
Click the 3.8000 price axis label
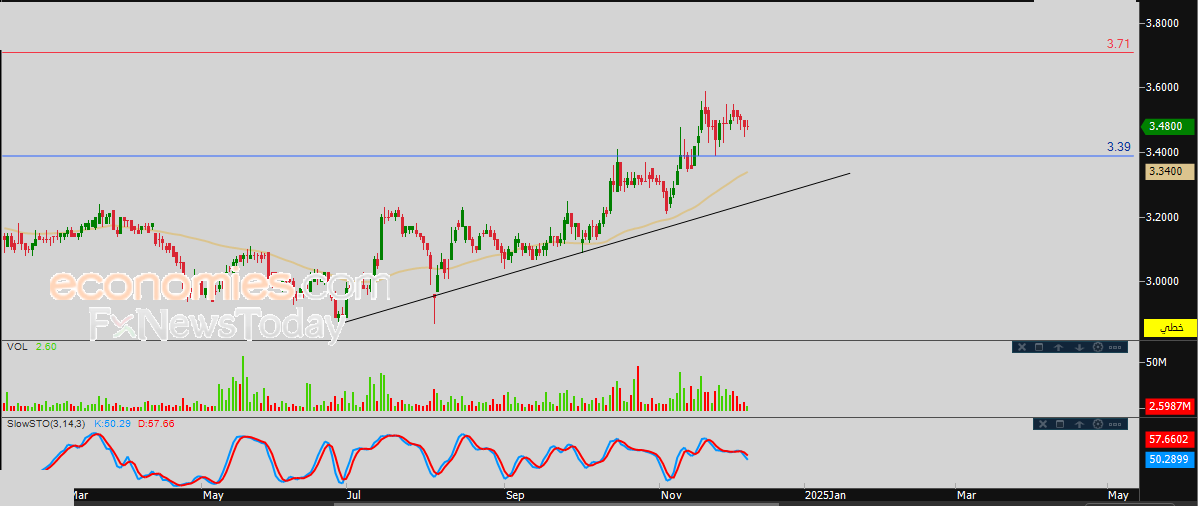pos(1161,23)
